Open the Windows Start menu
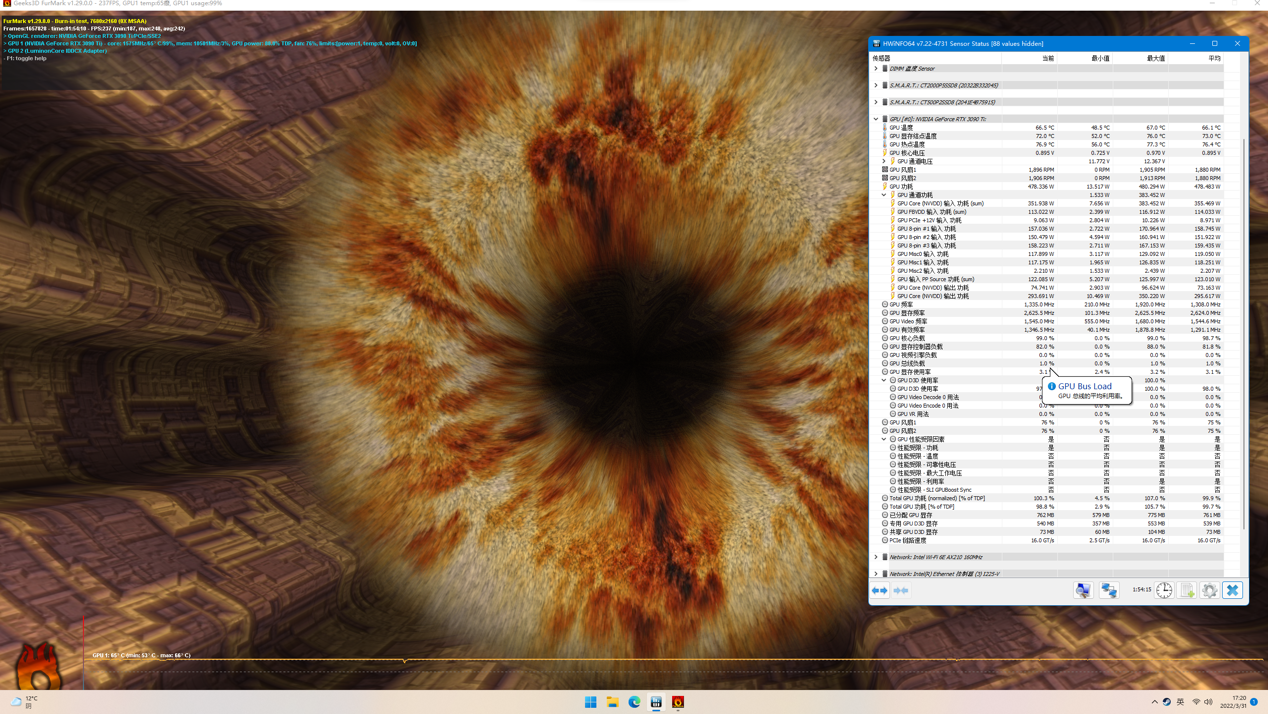The image size is (1268, 714). pyautogui.click(x=590, y=702)
